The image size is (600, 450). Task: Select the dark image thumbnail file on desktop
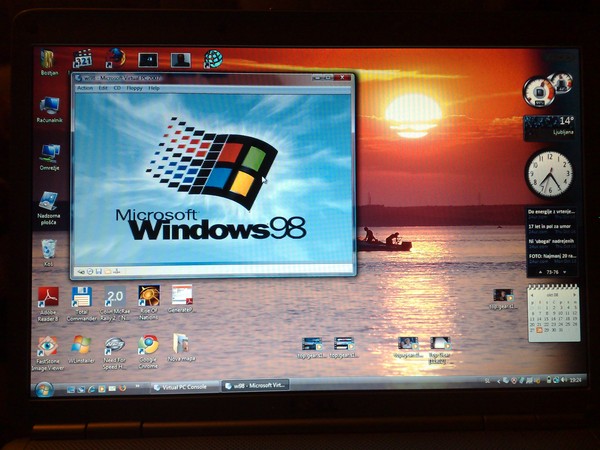(148, 60)
